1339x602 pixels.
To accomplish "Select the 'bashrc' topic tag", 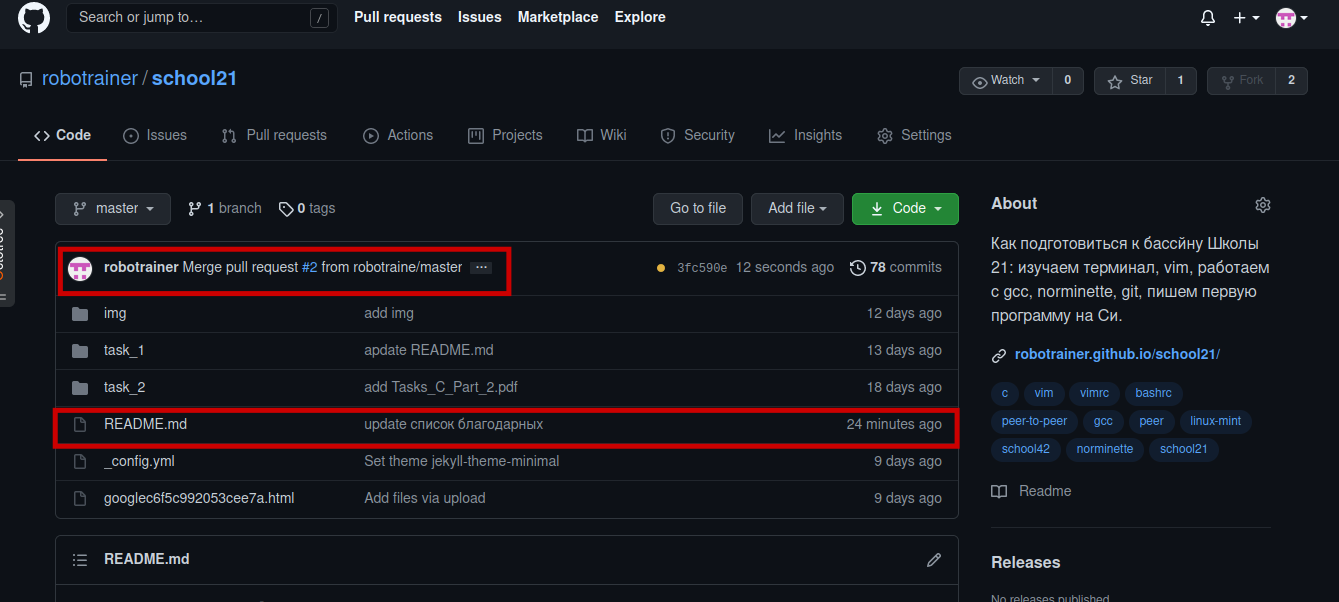I will pyautogui.click(x=1153, y=393).
